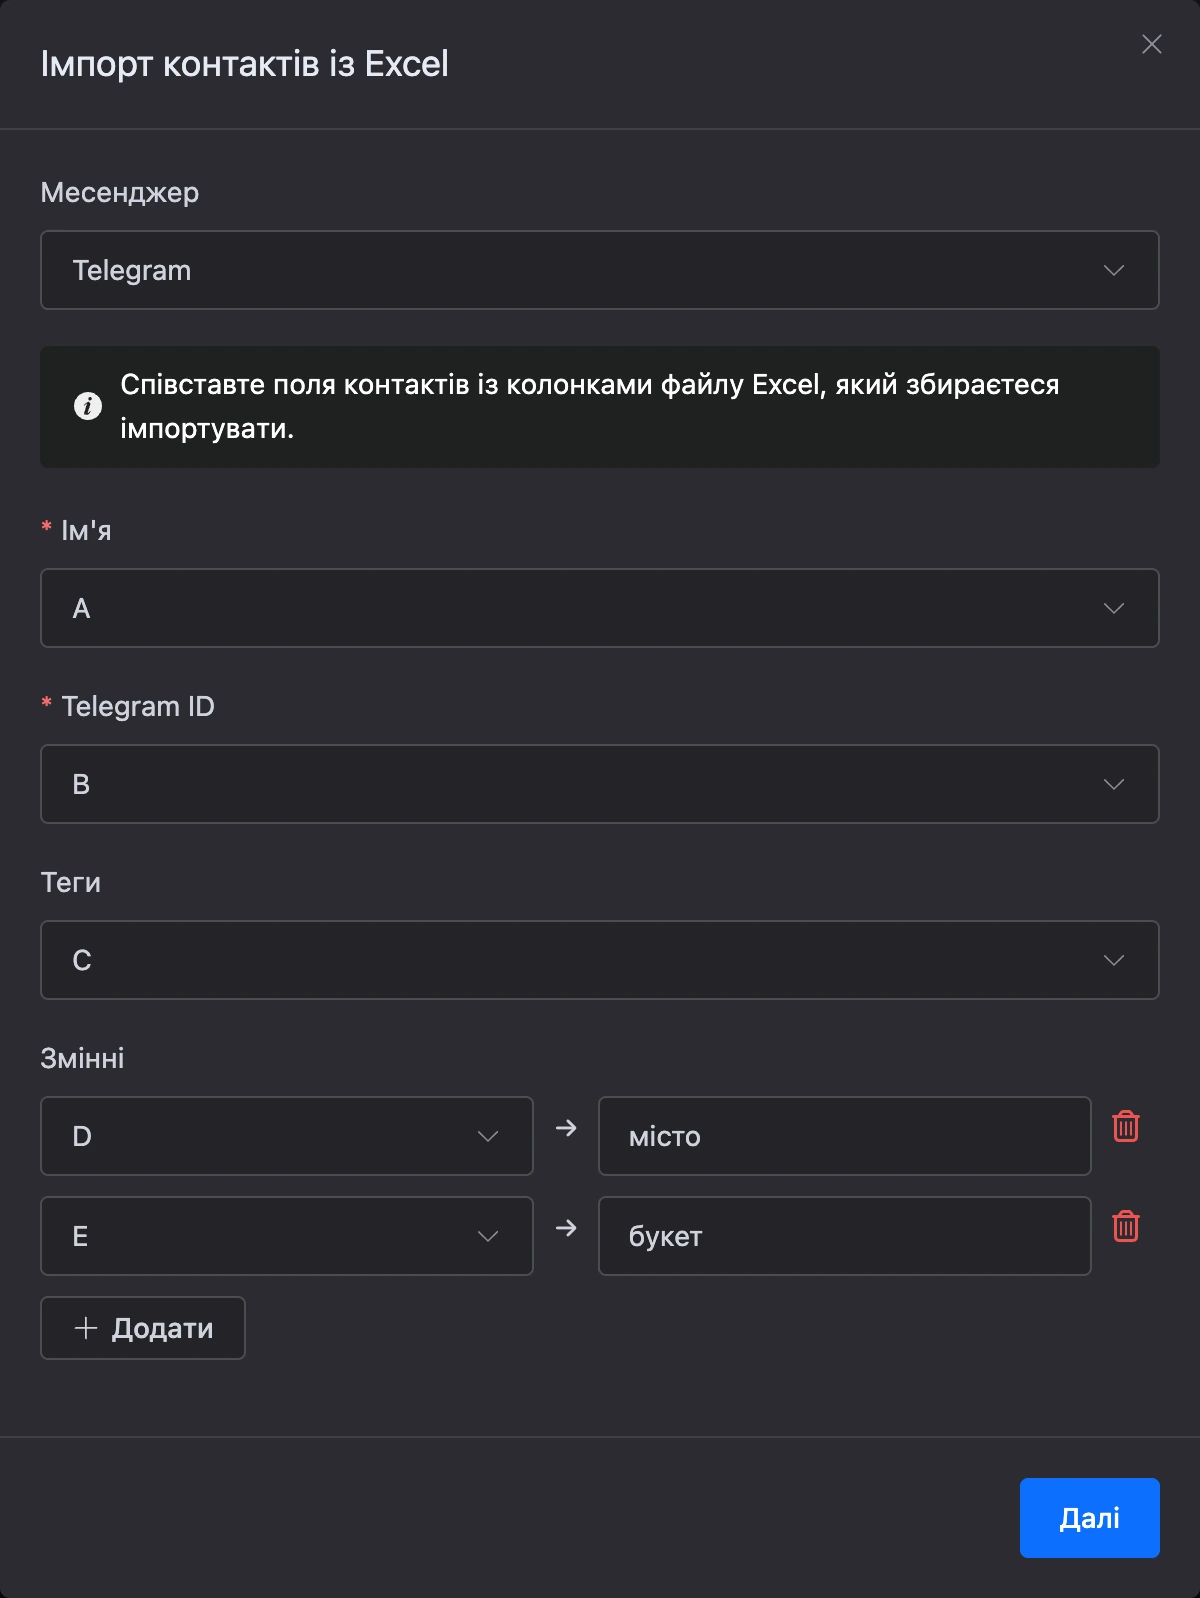
Task: Click the hint text about matching Excel columns
Action: (x=590, y=406)
